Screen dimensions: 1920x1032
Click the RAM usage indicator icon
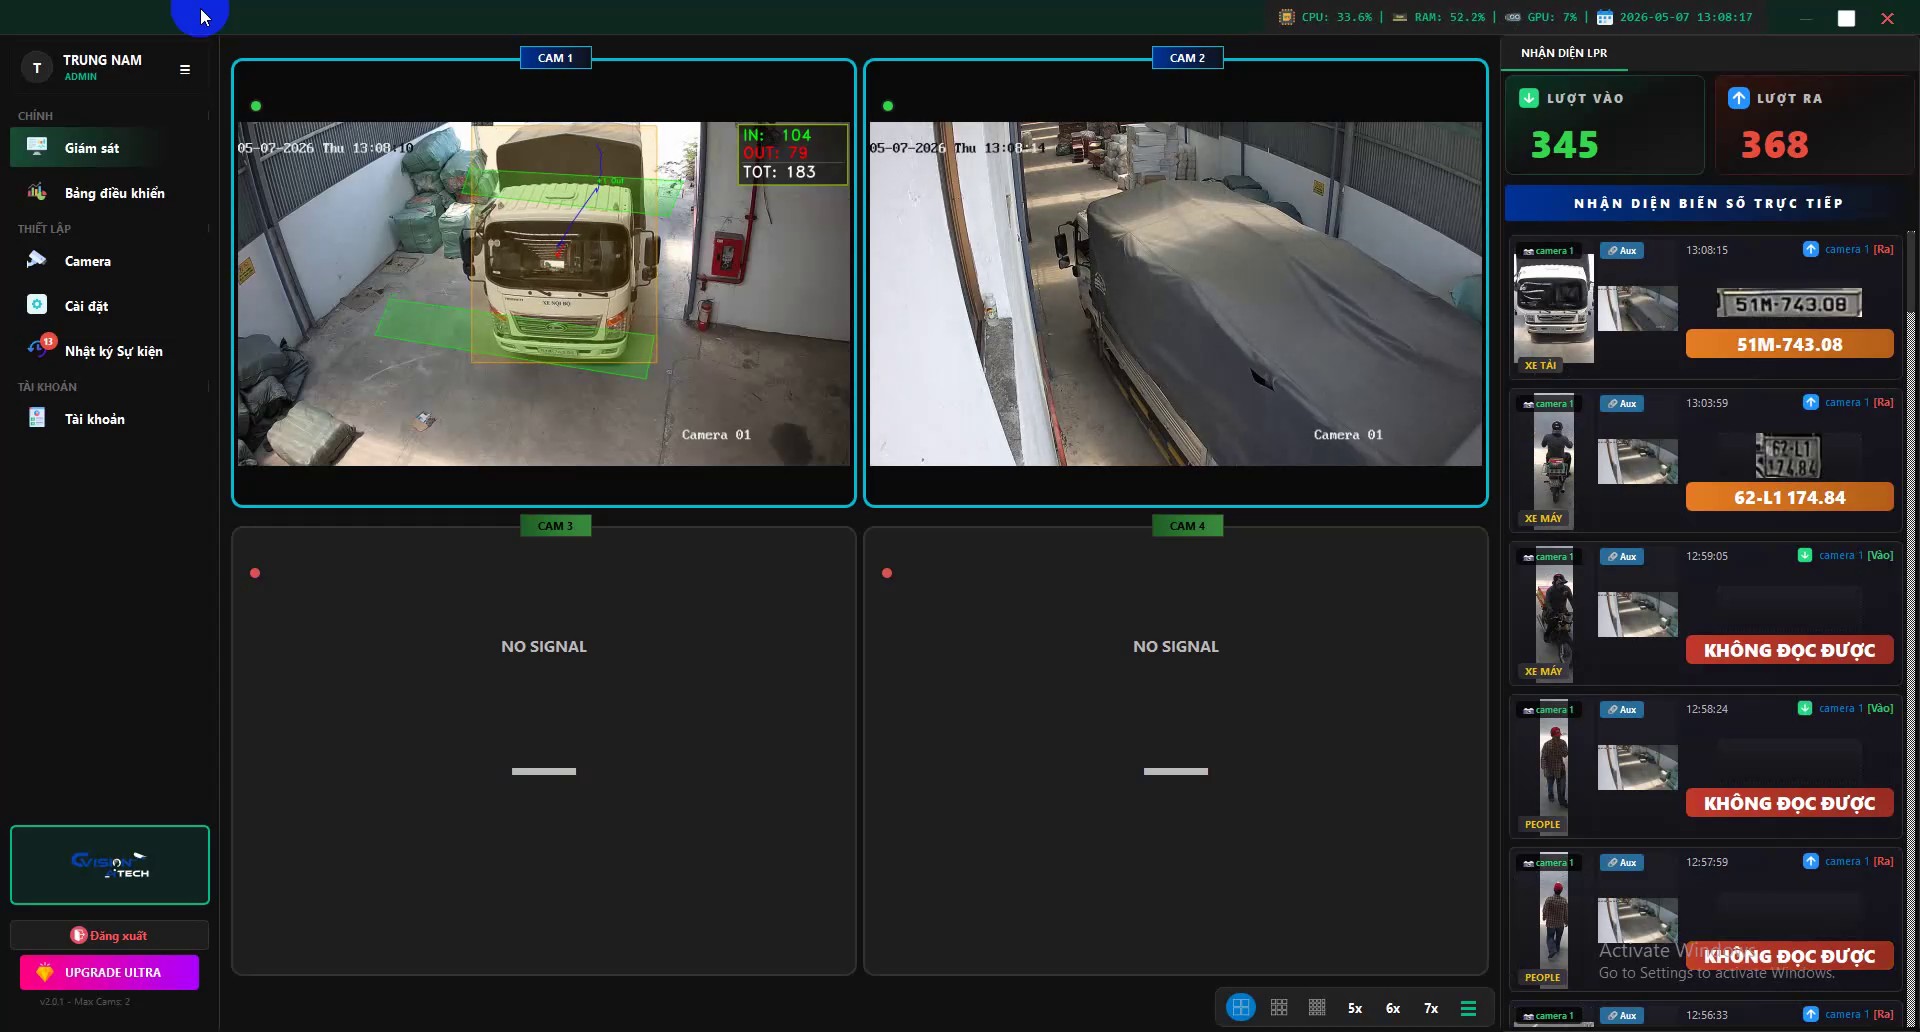[1400, 17]
